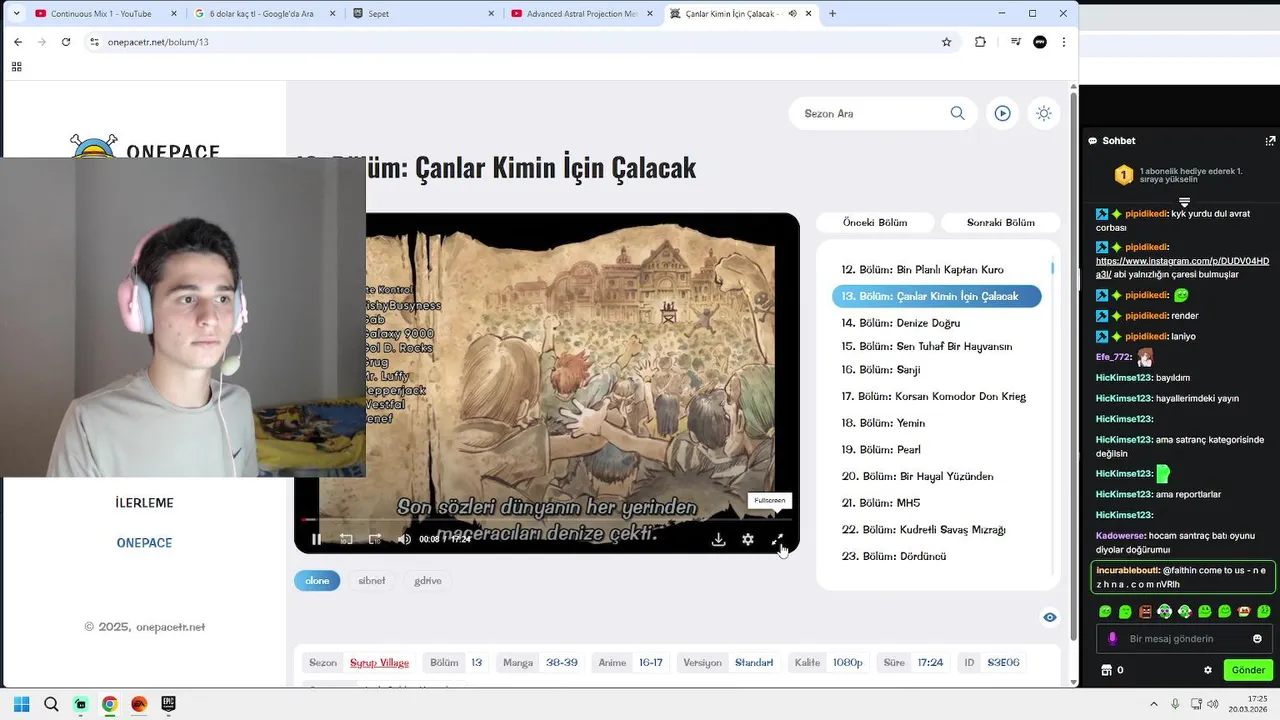This screenshot has height=720, width=1280.
Task: Open the media control icon in toolbar
Action: (x=1015, y=42)
